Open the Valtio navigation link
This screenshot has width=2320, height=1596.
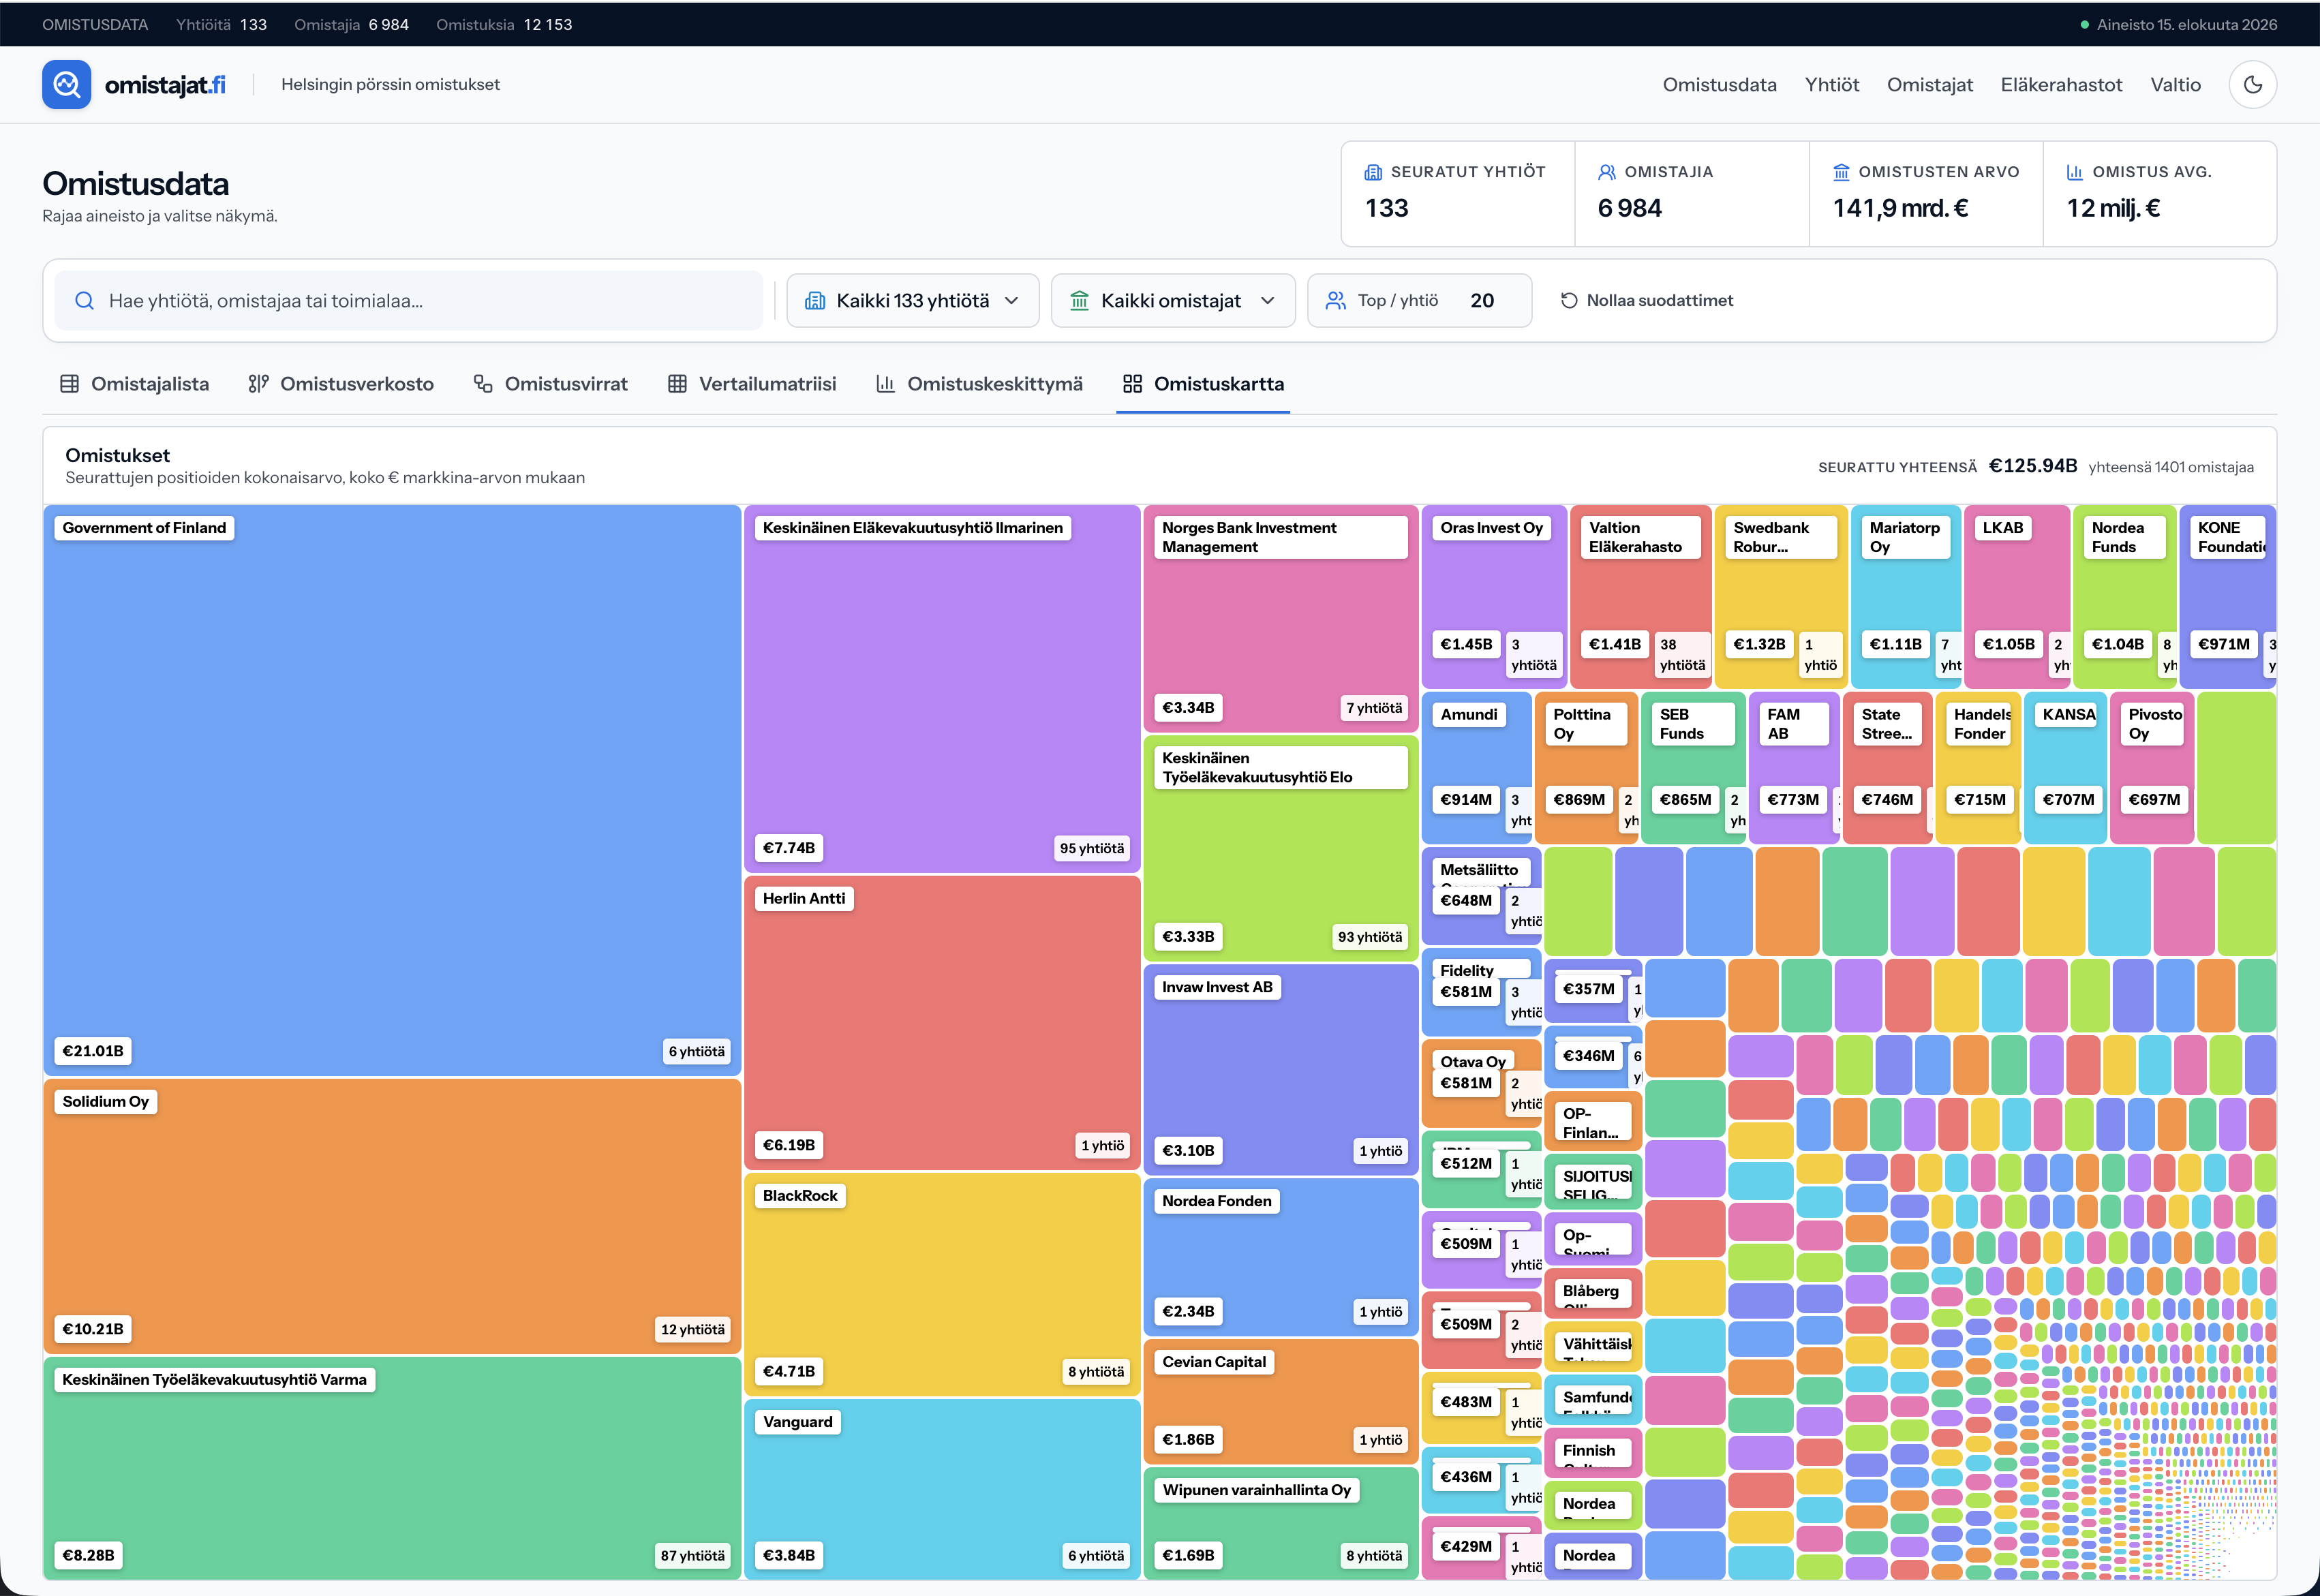2175,85
